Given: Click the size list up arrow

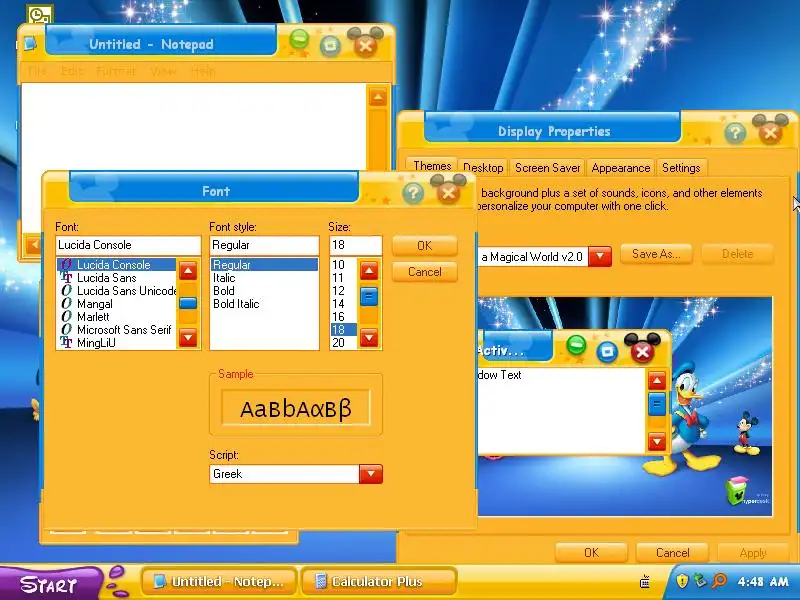Looking at the screenshot, I should coord(369,271).
